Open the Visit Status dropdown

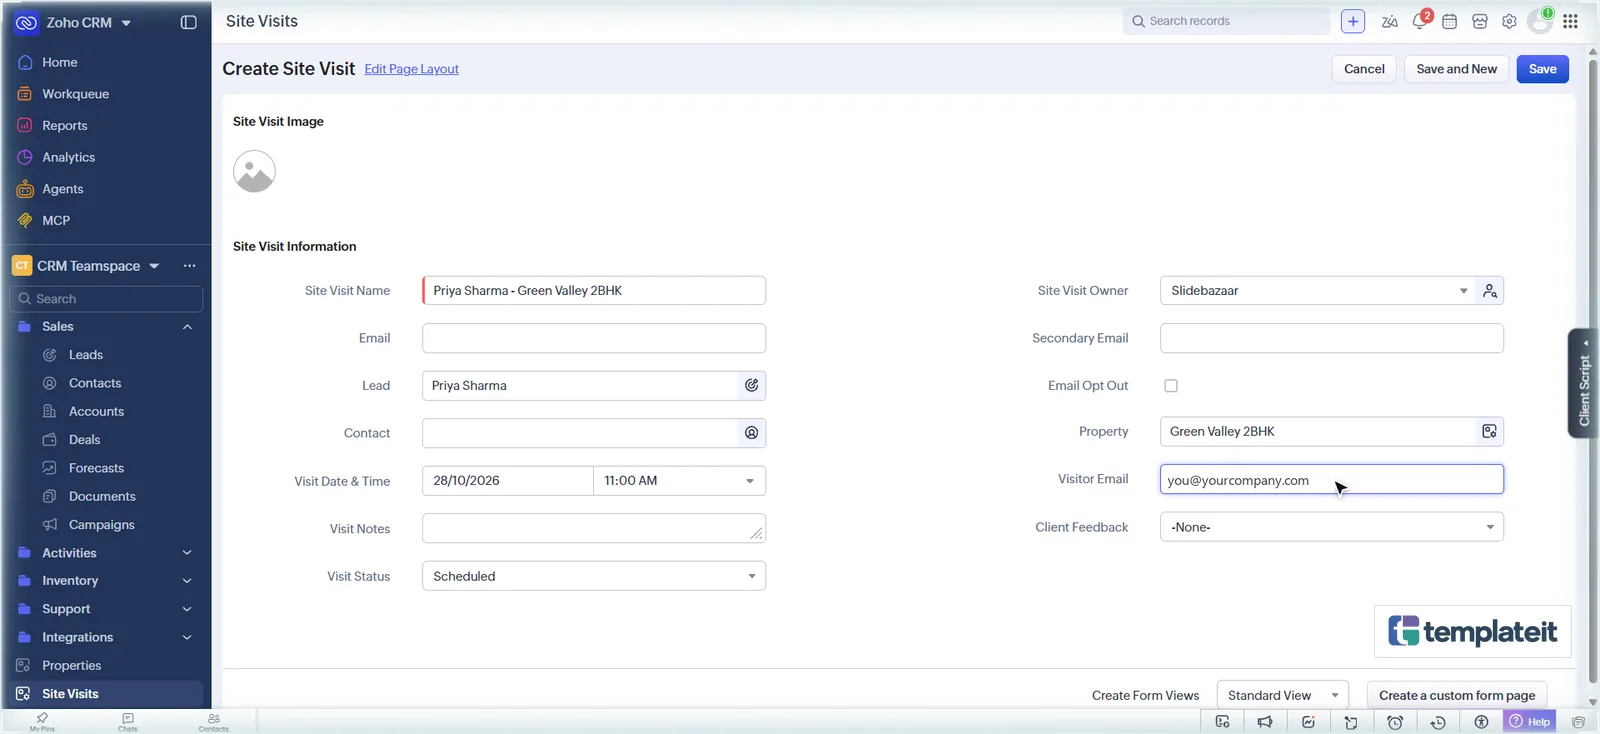[594, 576]
